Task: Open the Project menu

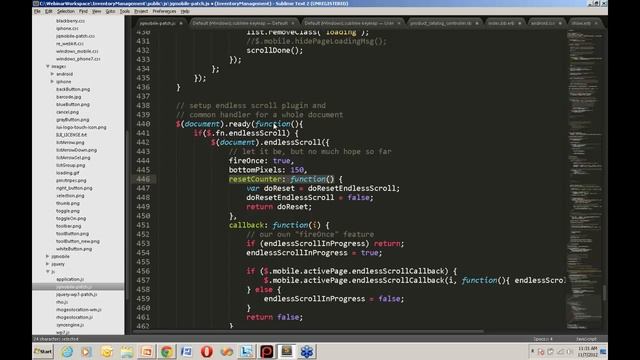Action: point(141,11)
